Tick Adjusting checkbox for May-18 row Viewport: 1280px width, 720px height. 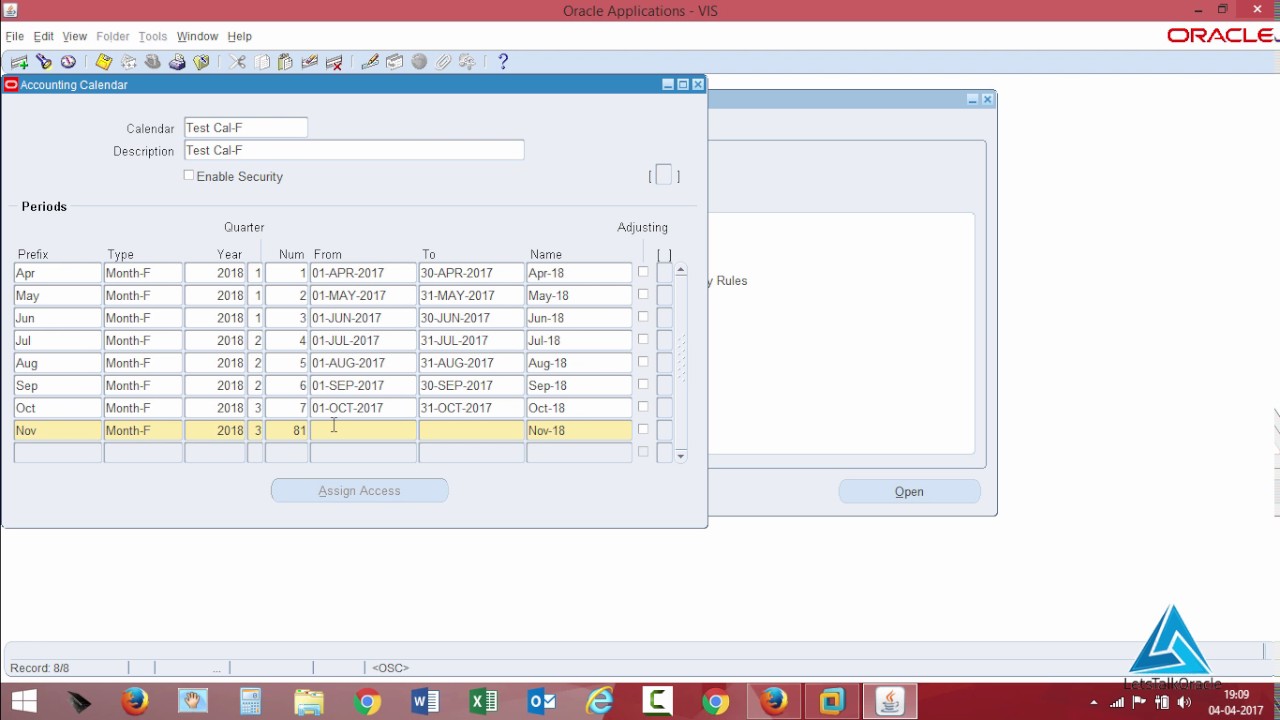[x=643, y=294]
